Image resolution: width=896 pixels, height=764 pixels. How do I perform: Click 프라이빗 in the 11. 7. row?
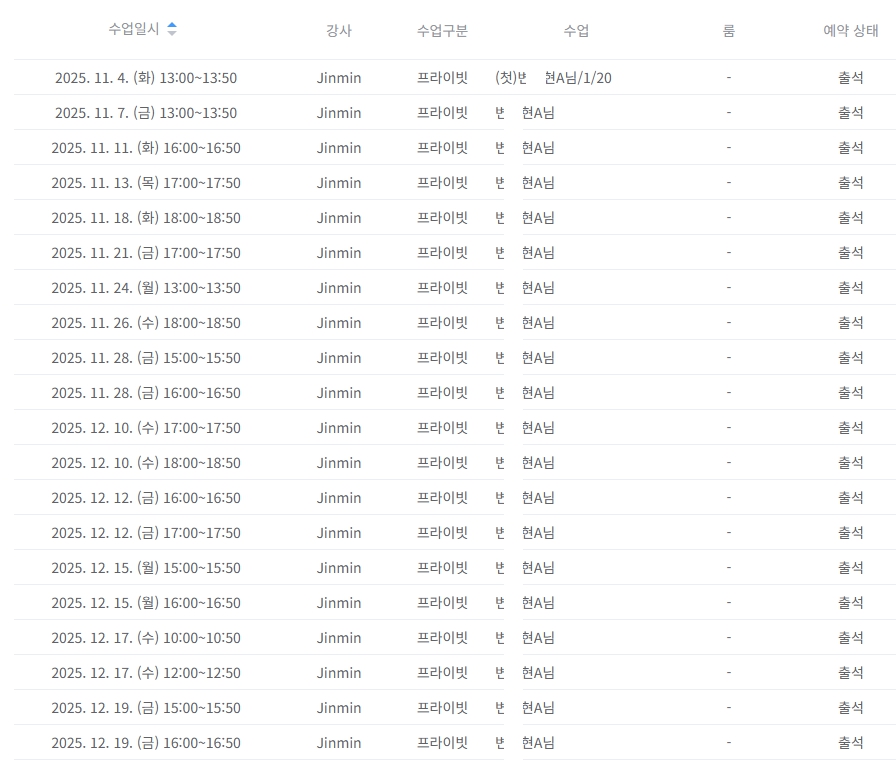[442, 113]
